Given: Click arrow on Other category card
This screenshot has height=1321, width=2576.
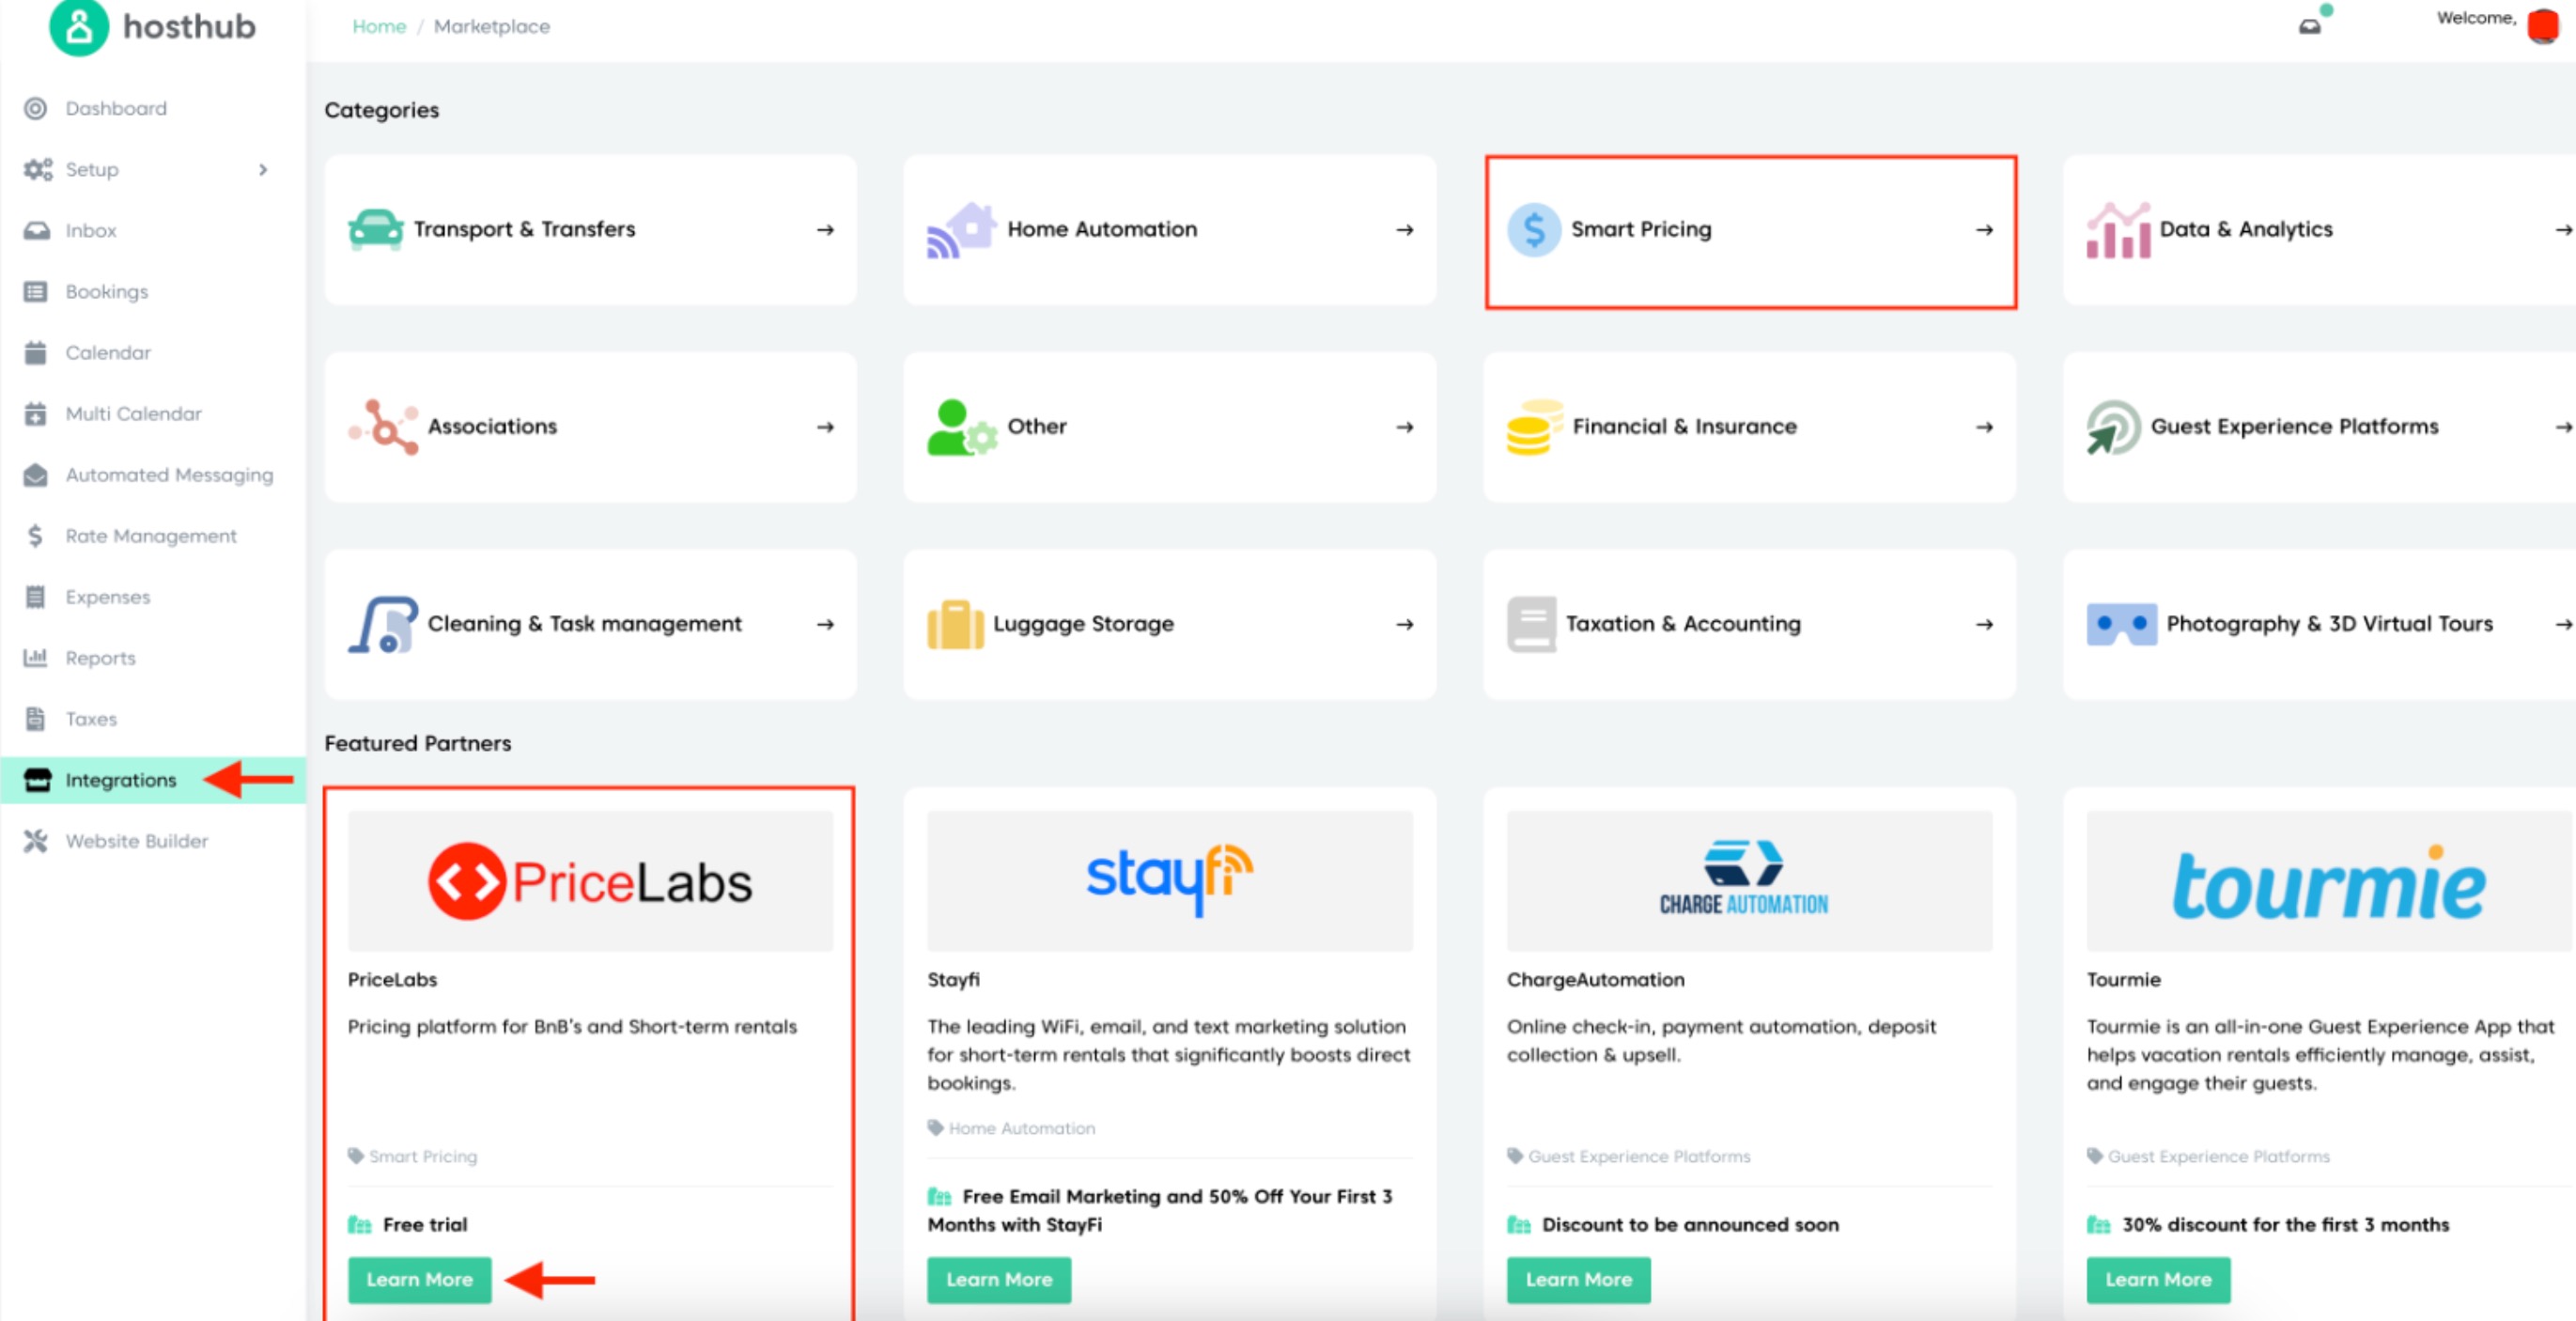Looking at the screenshot, I should coord(1405,427).
